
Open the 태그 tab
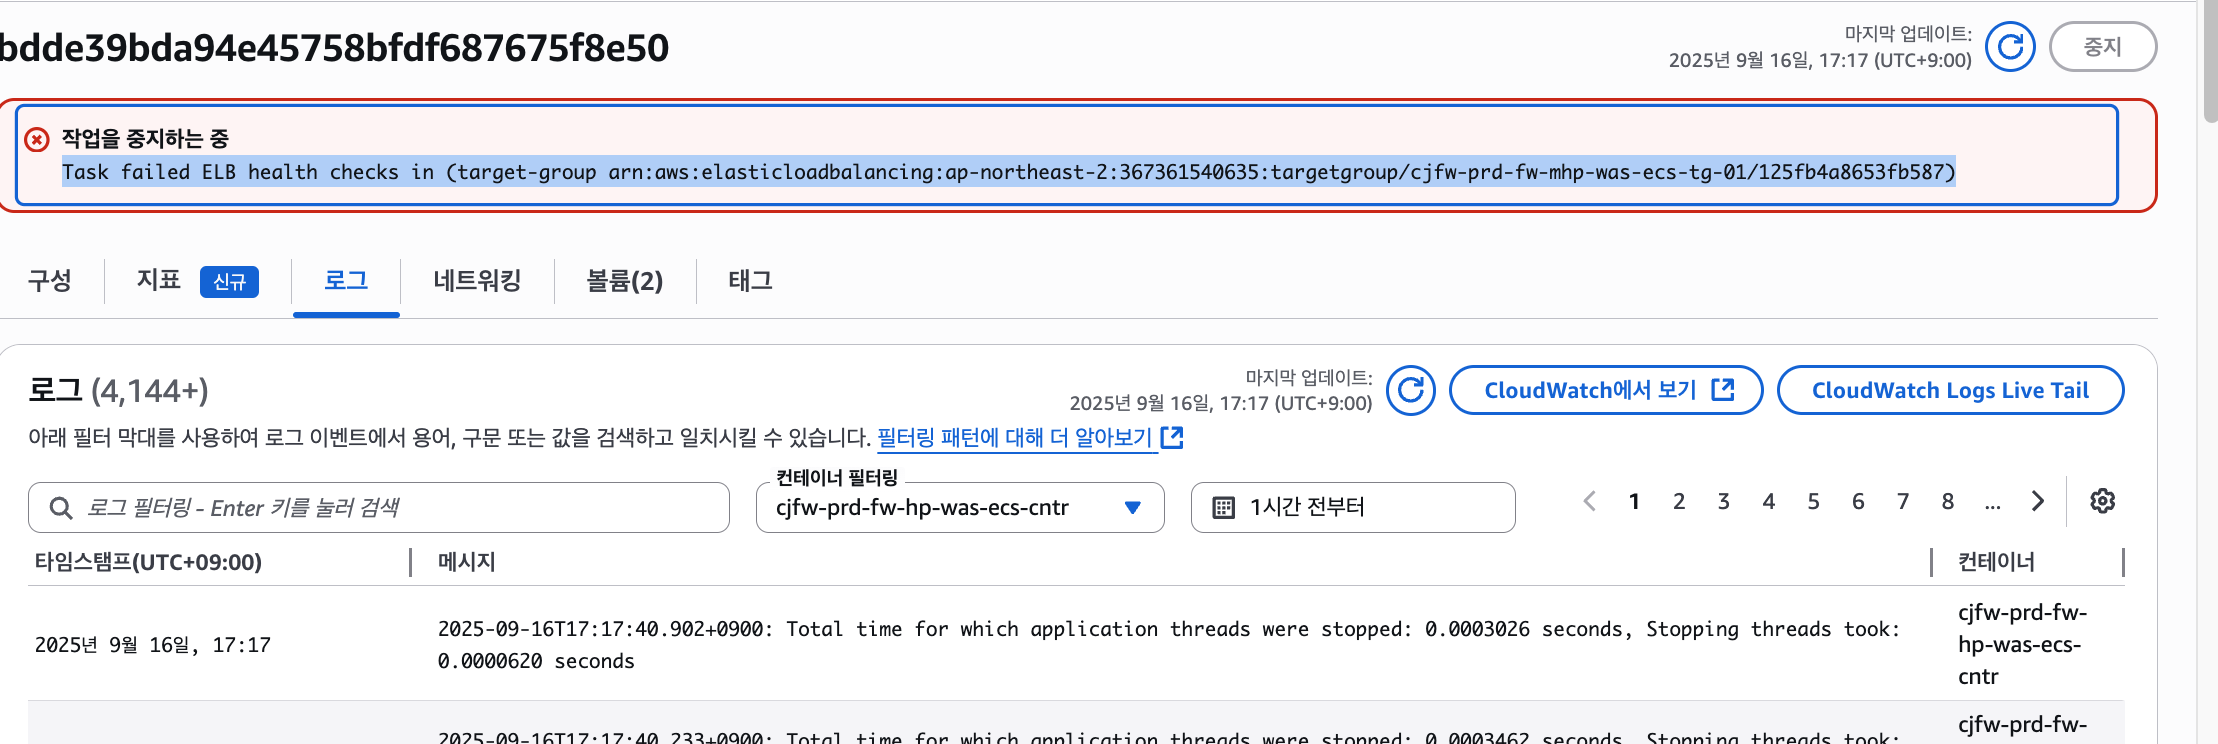[750, 281]
